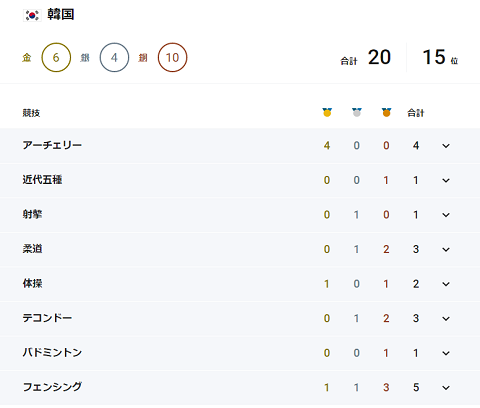Click the 韓国 country title

pyautogui.click(x=61, y=15)
